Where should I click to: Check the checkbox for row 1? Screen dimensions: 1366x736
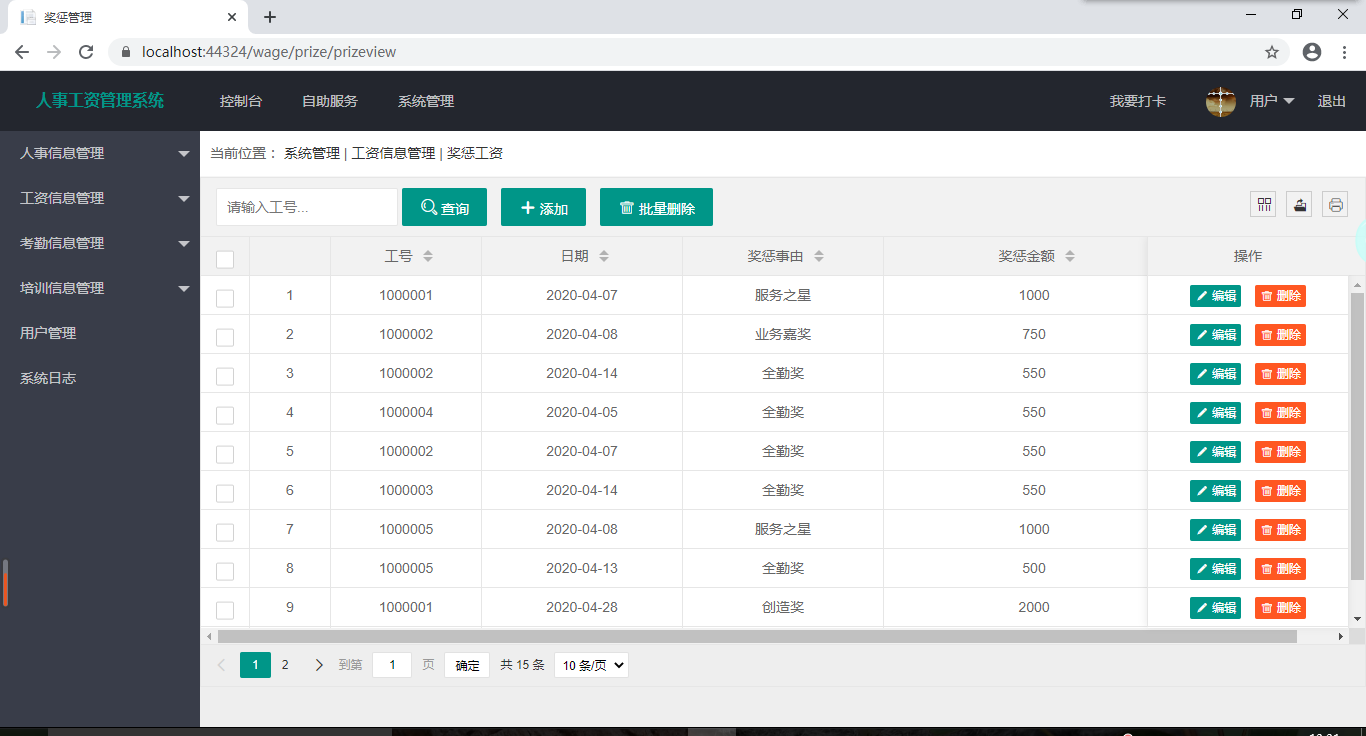point(225,298)
